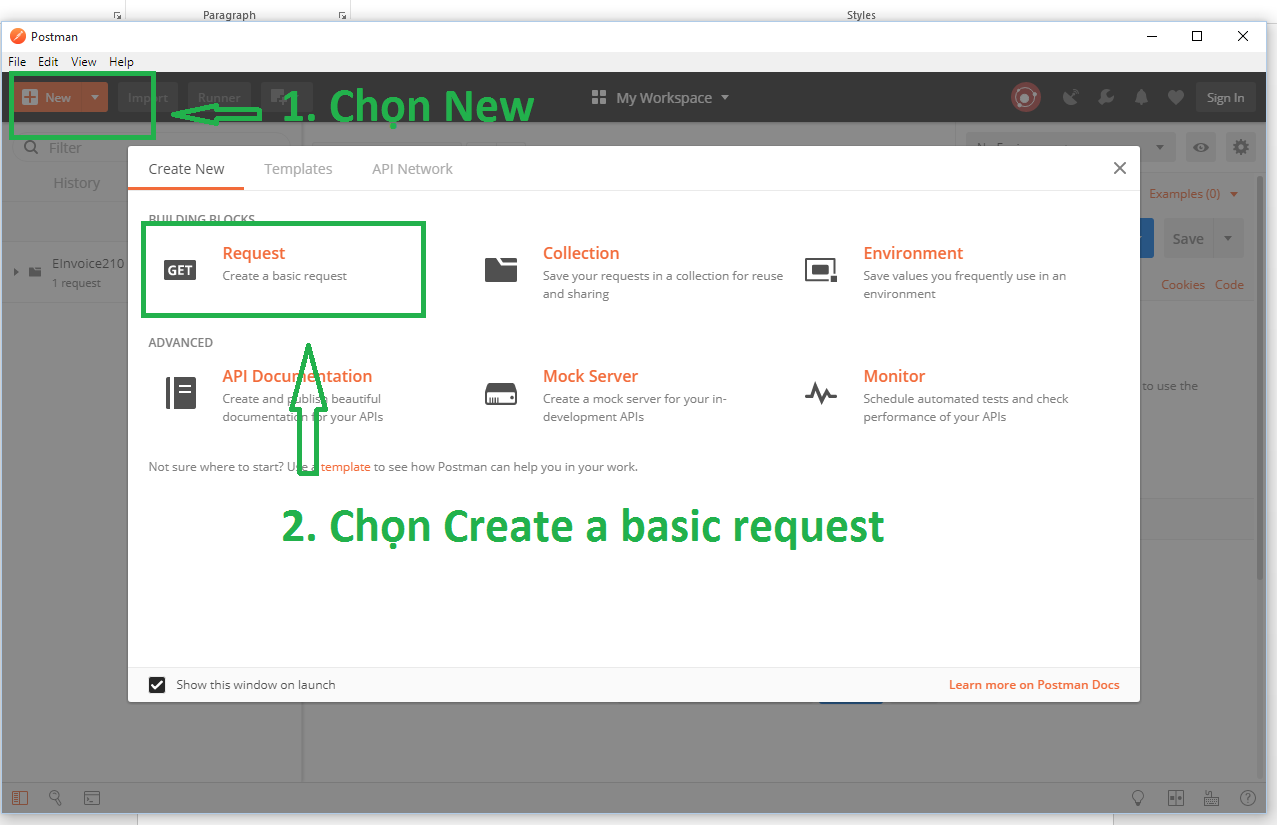
Task: Click the Sign In button
Action: [x=1225, y=97]
